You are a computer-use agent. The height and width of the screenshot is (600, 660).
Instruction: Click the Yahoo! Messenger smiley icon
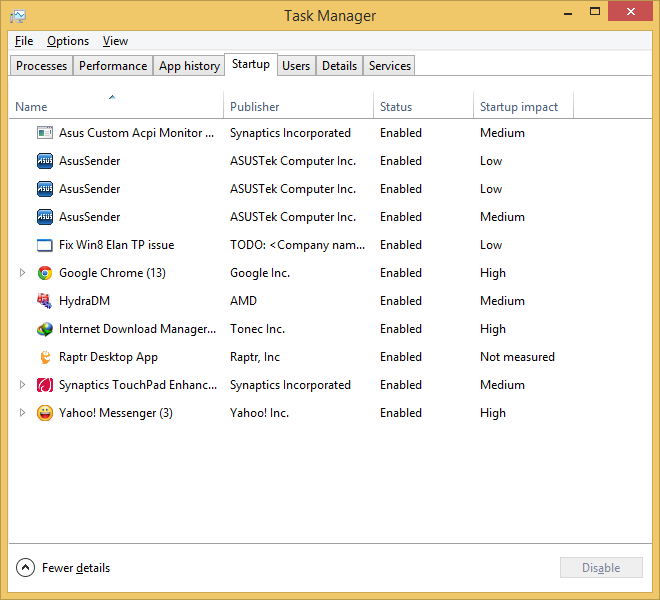(45, 413)
